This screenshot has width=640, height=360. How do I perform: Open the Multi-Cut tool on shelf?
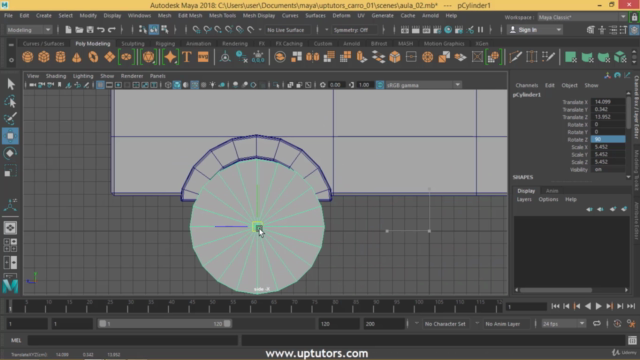[515, 57]
